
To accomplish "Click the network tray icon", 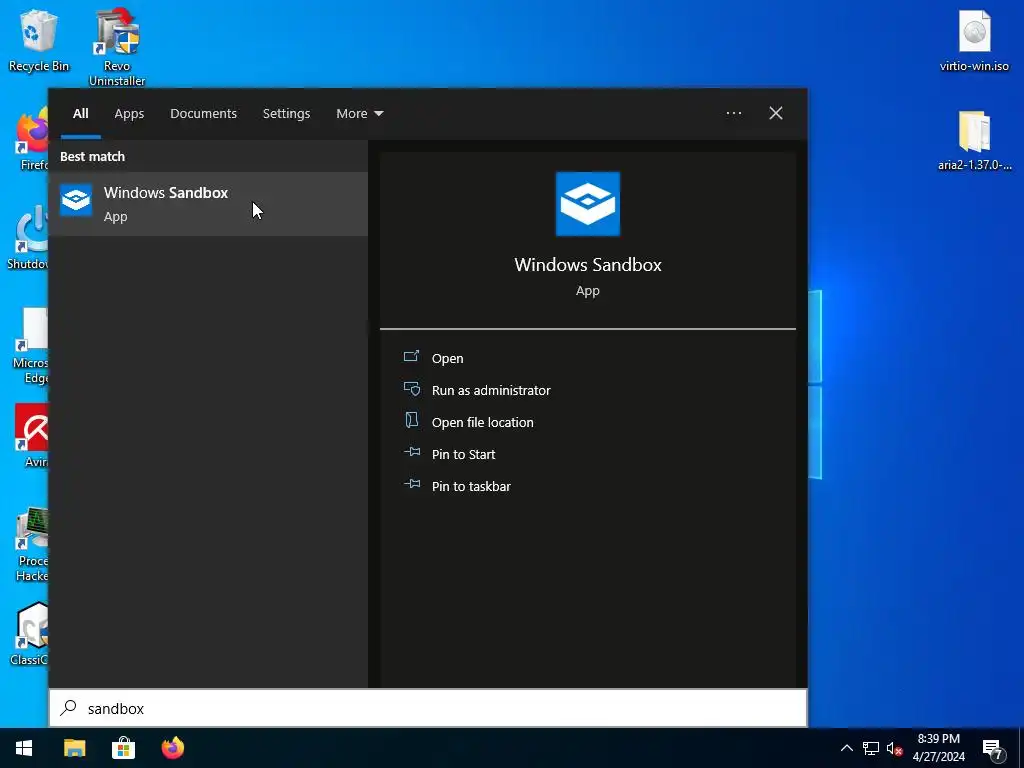I will (870, 748).
